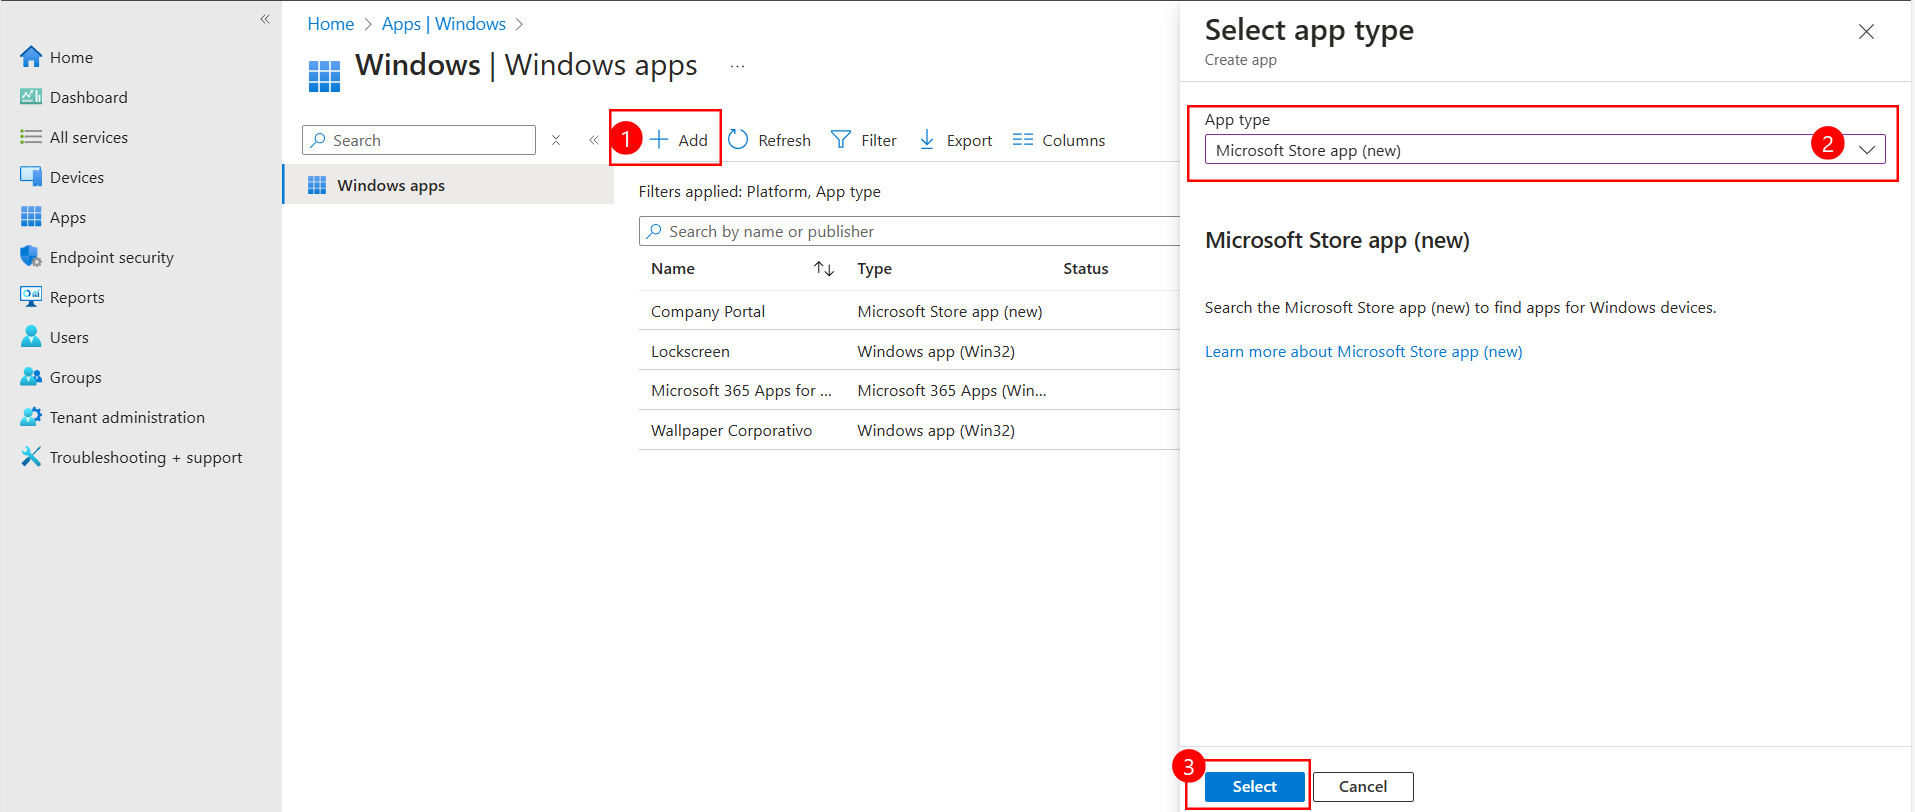
Task: Open All services in sidebar
Action: click(74, 137)
